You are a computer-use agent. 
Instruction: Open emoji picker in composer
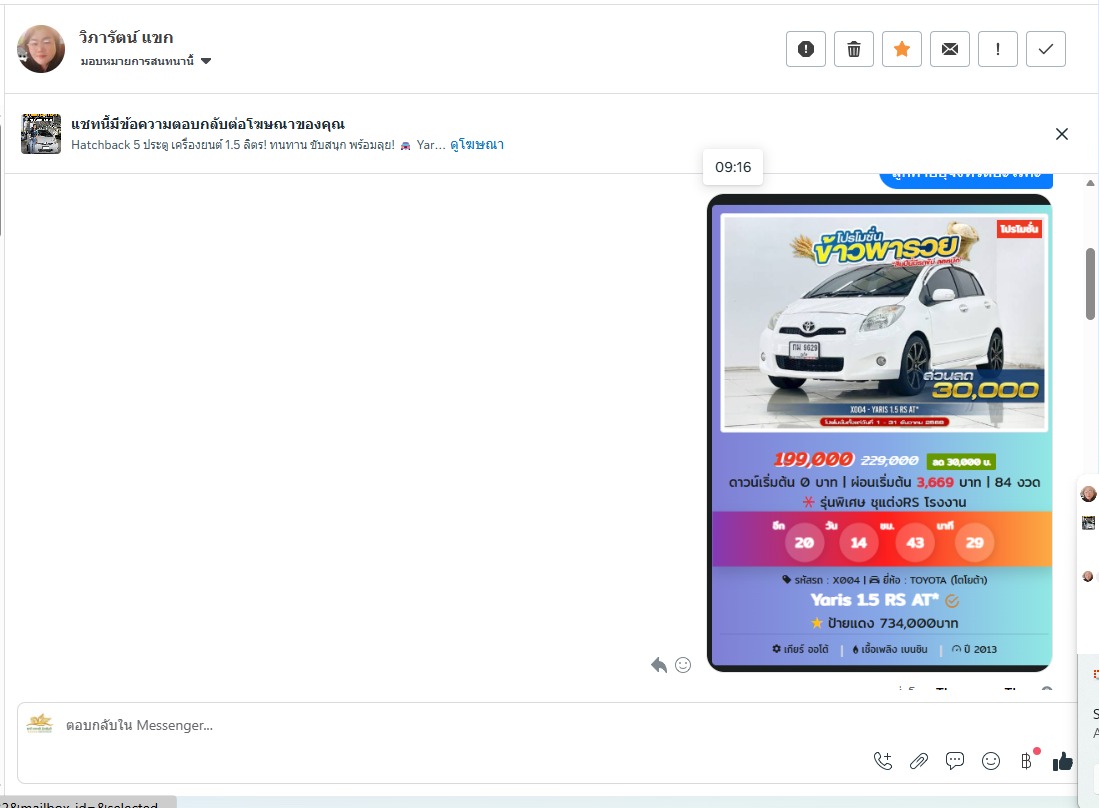click(990, 761)
